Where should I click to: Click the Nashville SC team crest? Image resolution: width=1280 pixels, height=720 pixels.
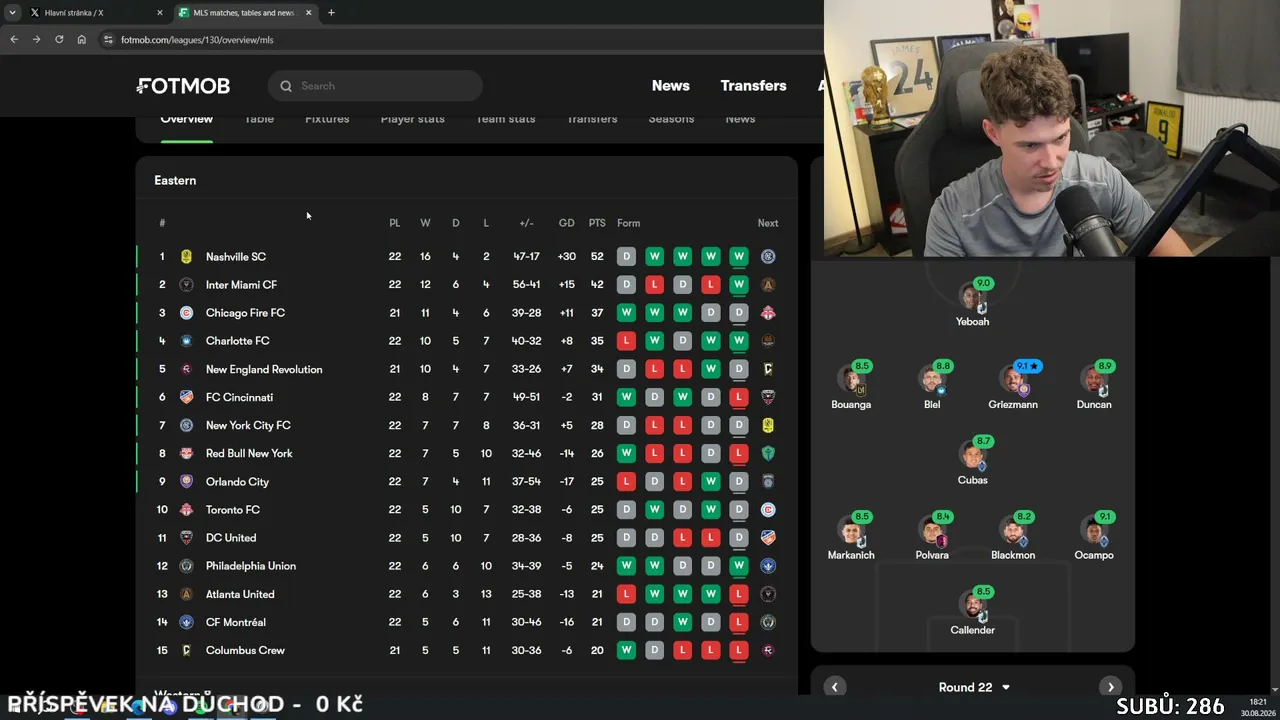pyautogui.click(x=186, y=257)
